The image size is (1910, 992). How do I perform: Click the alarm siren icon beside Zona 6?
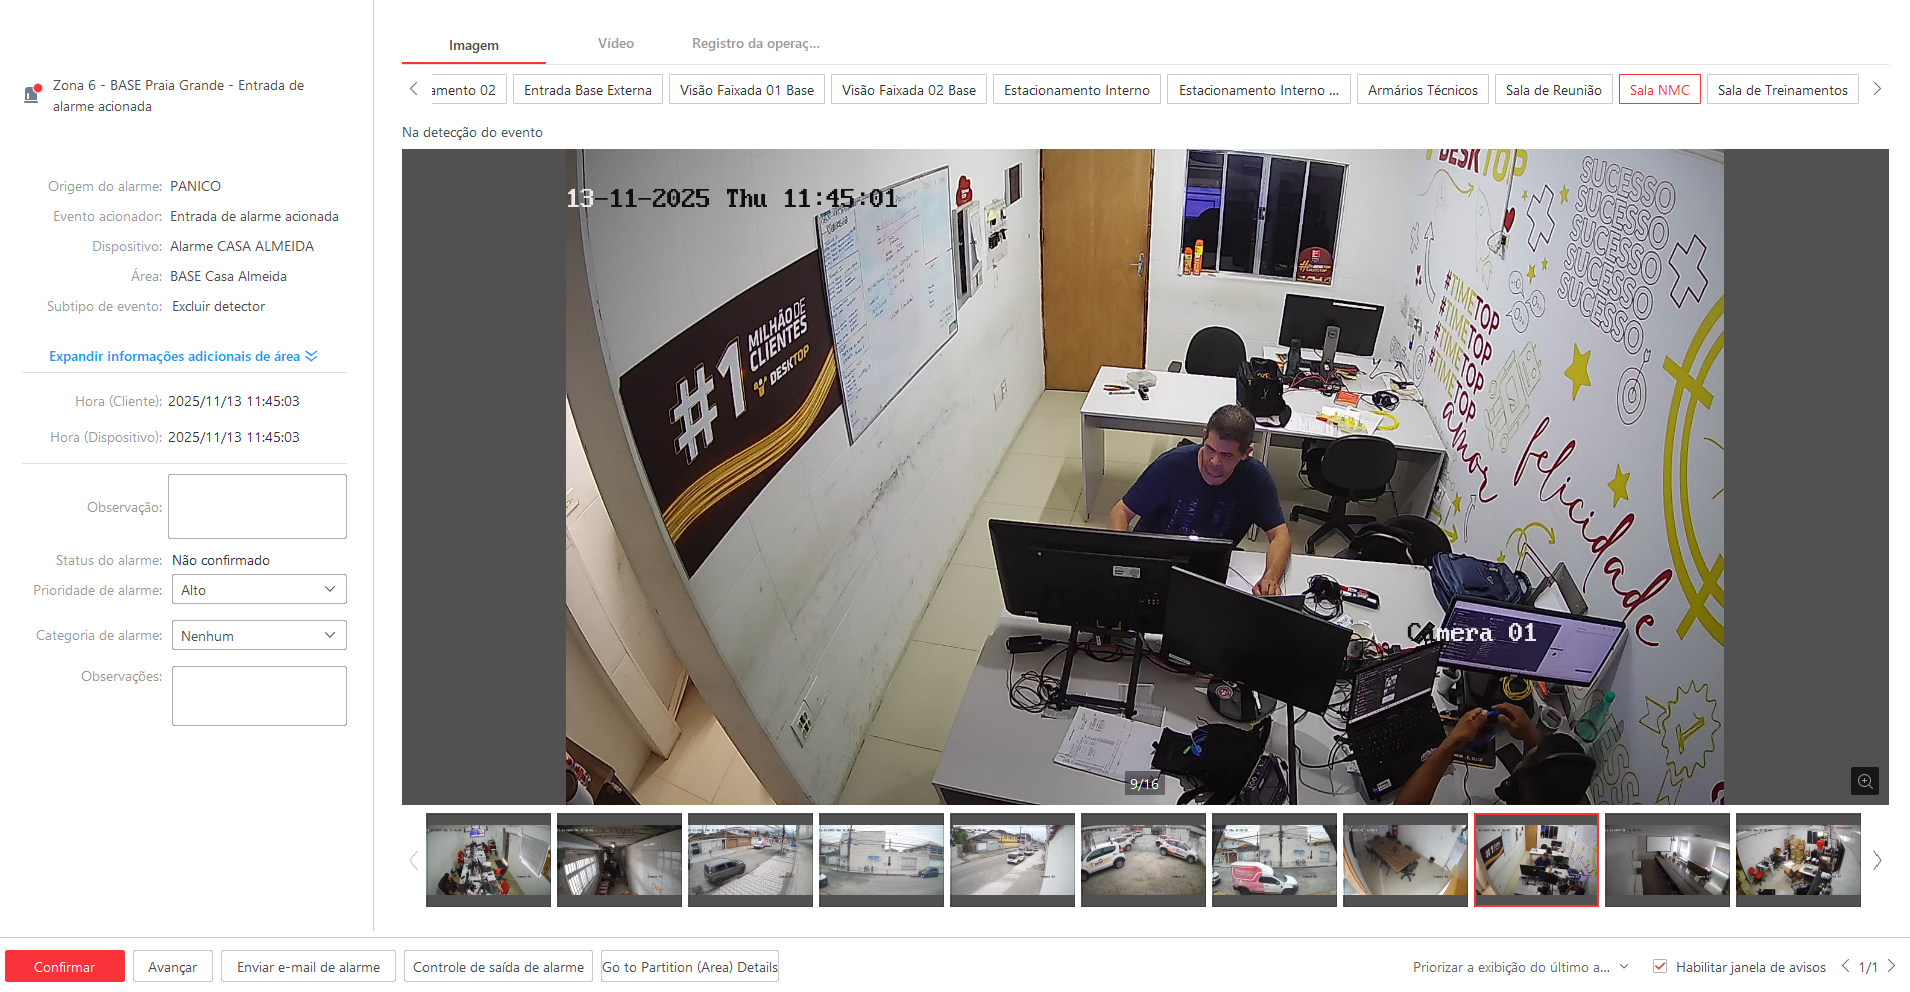32,94
